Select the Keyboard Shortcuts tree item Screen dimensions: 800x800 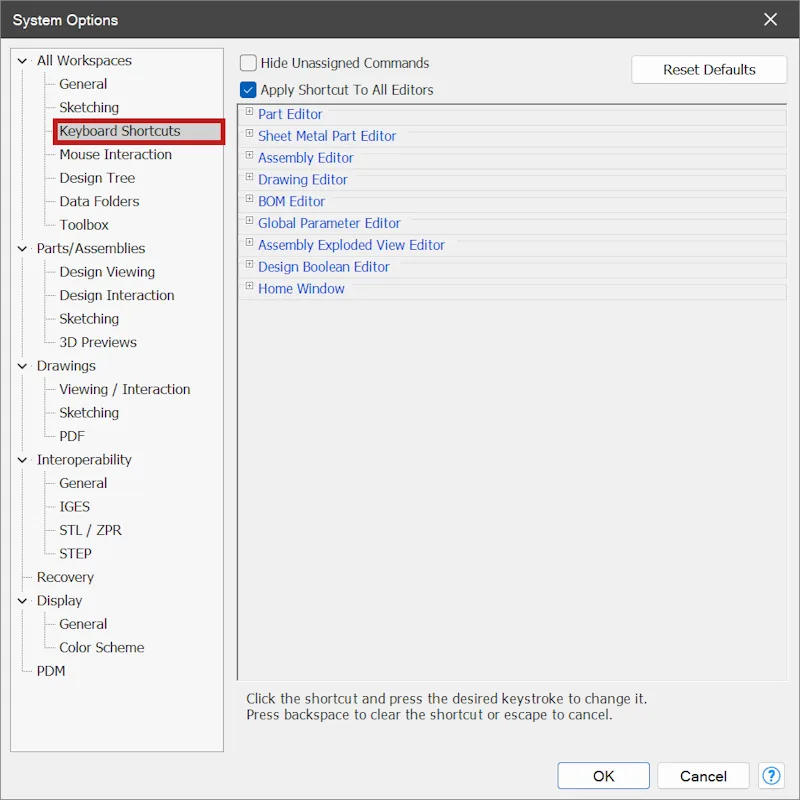[120, 131]
